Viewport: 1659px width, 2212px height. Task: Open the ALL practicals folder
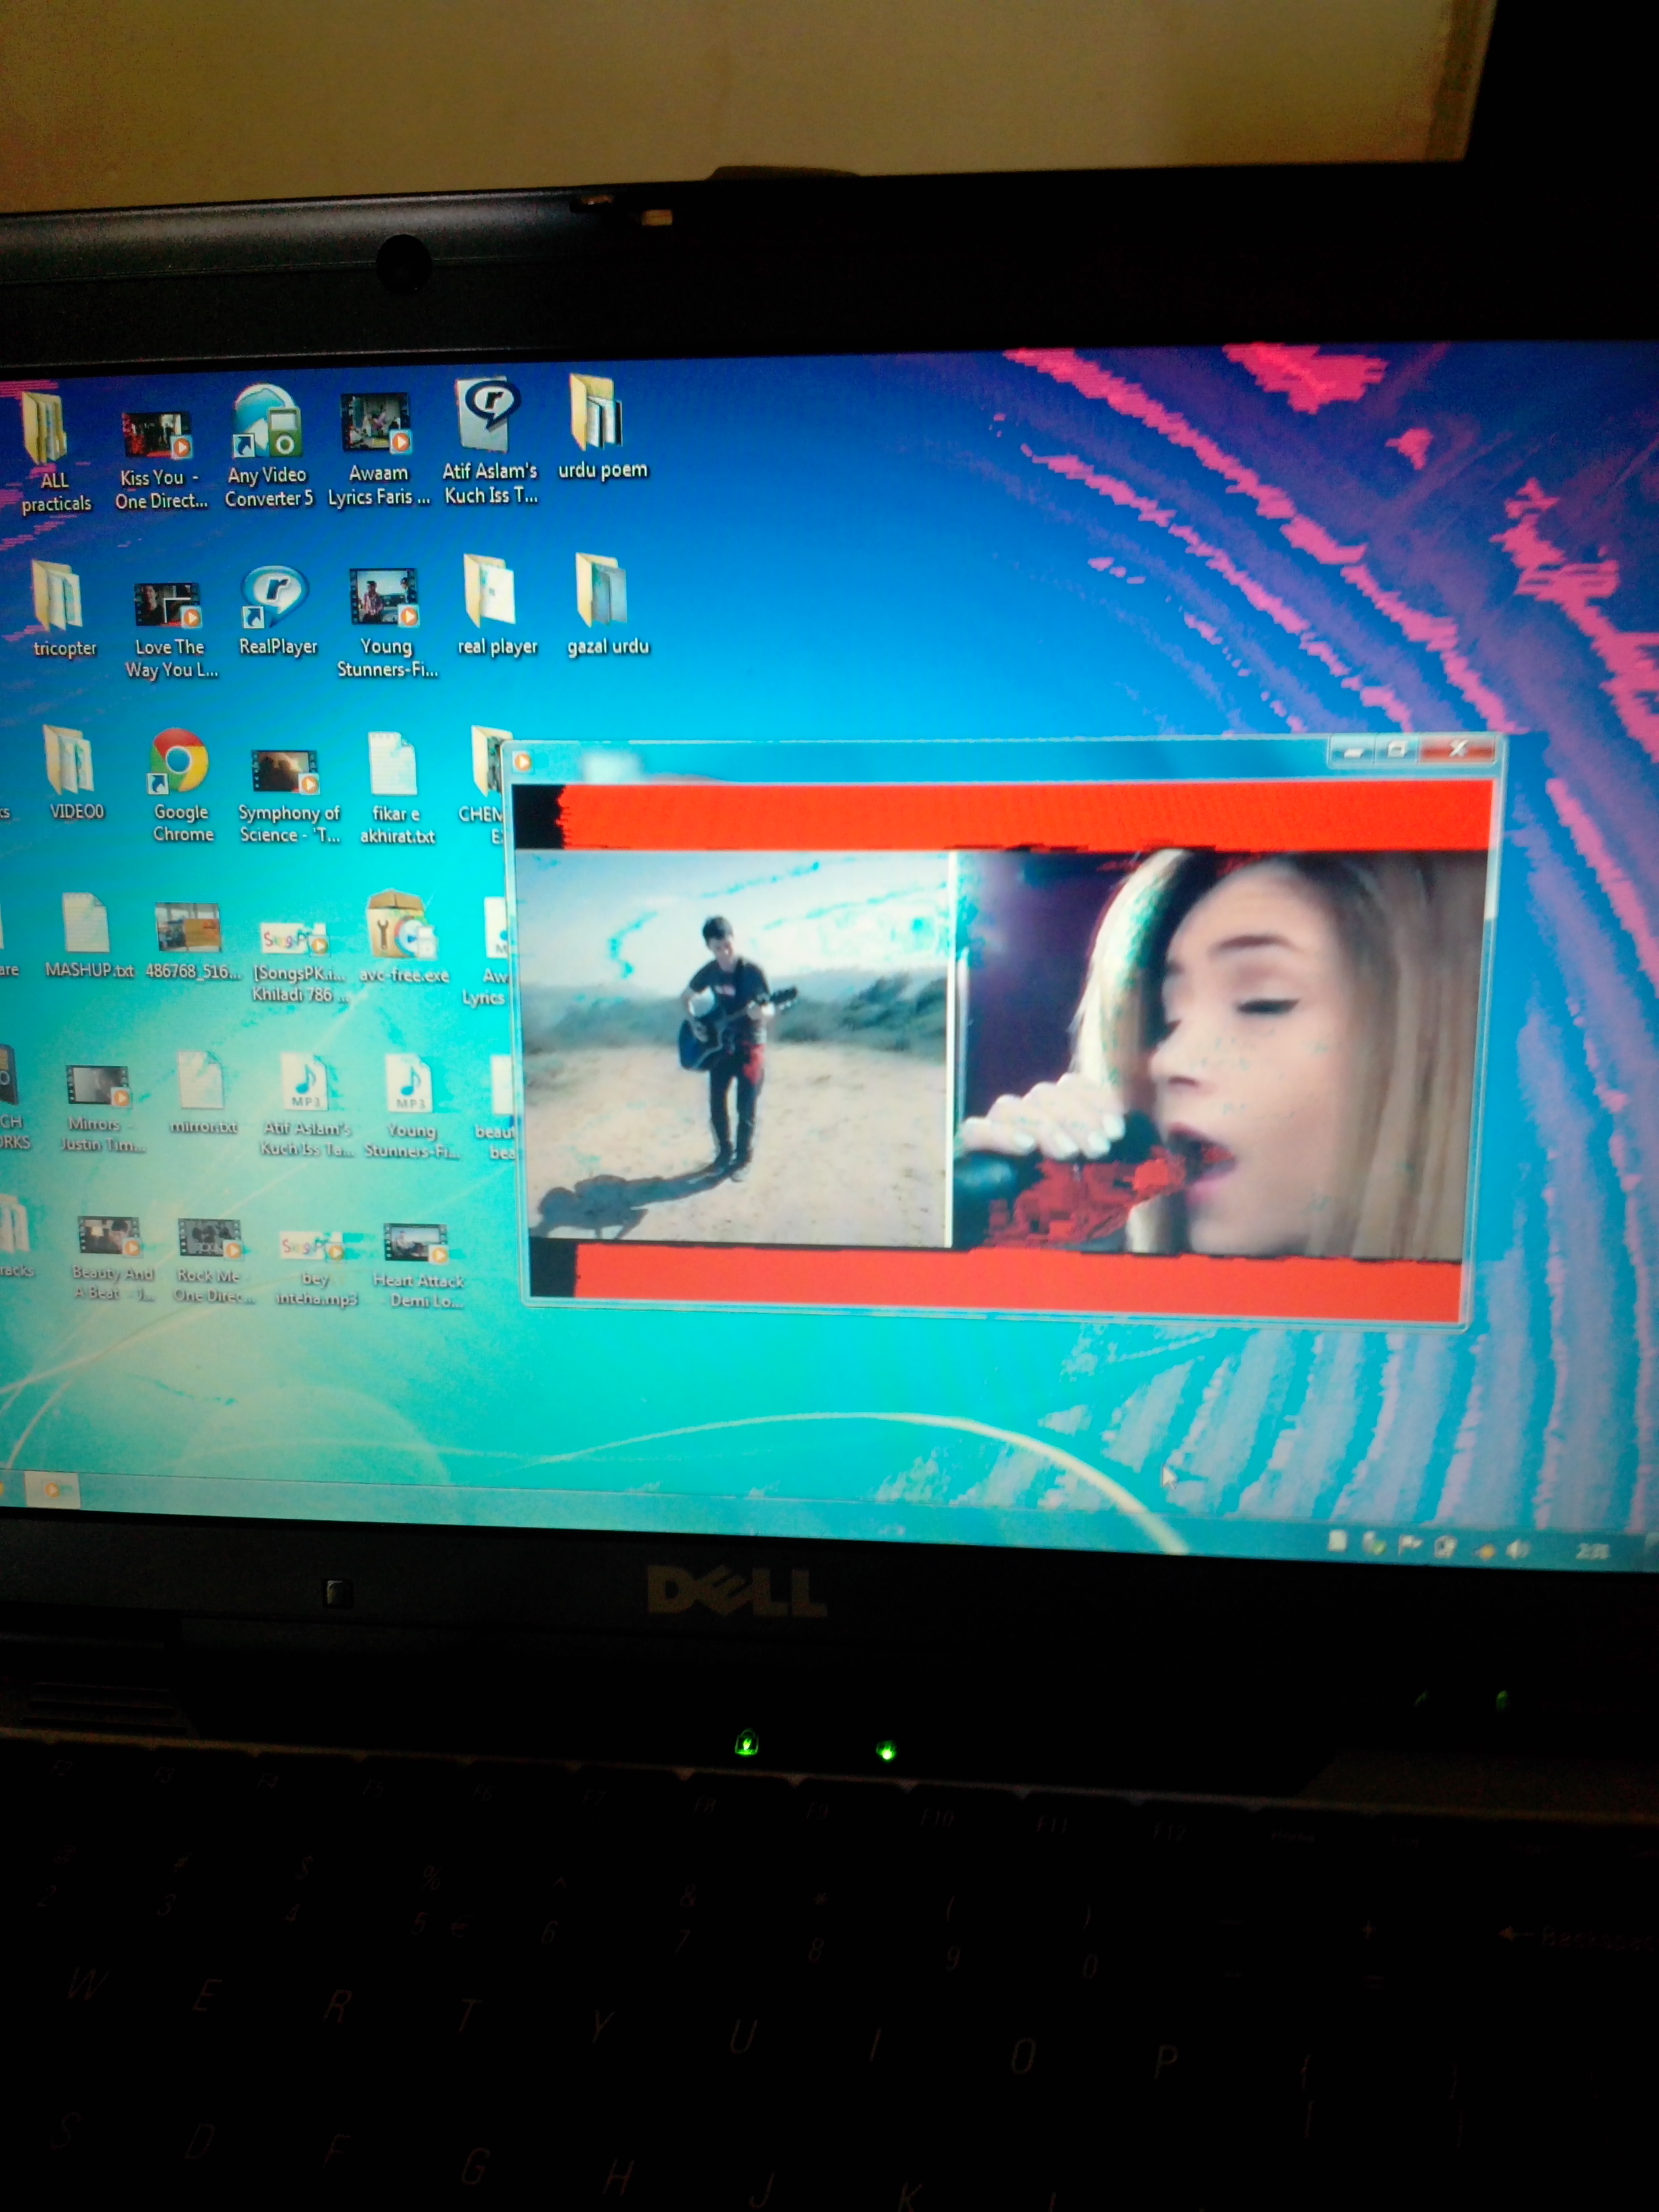click(x=52, y=452)
